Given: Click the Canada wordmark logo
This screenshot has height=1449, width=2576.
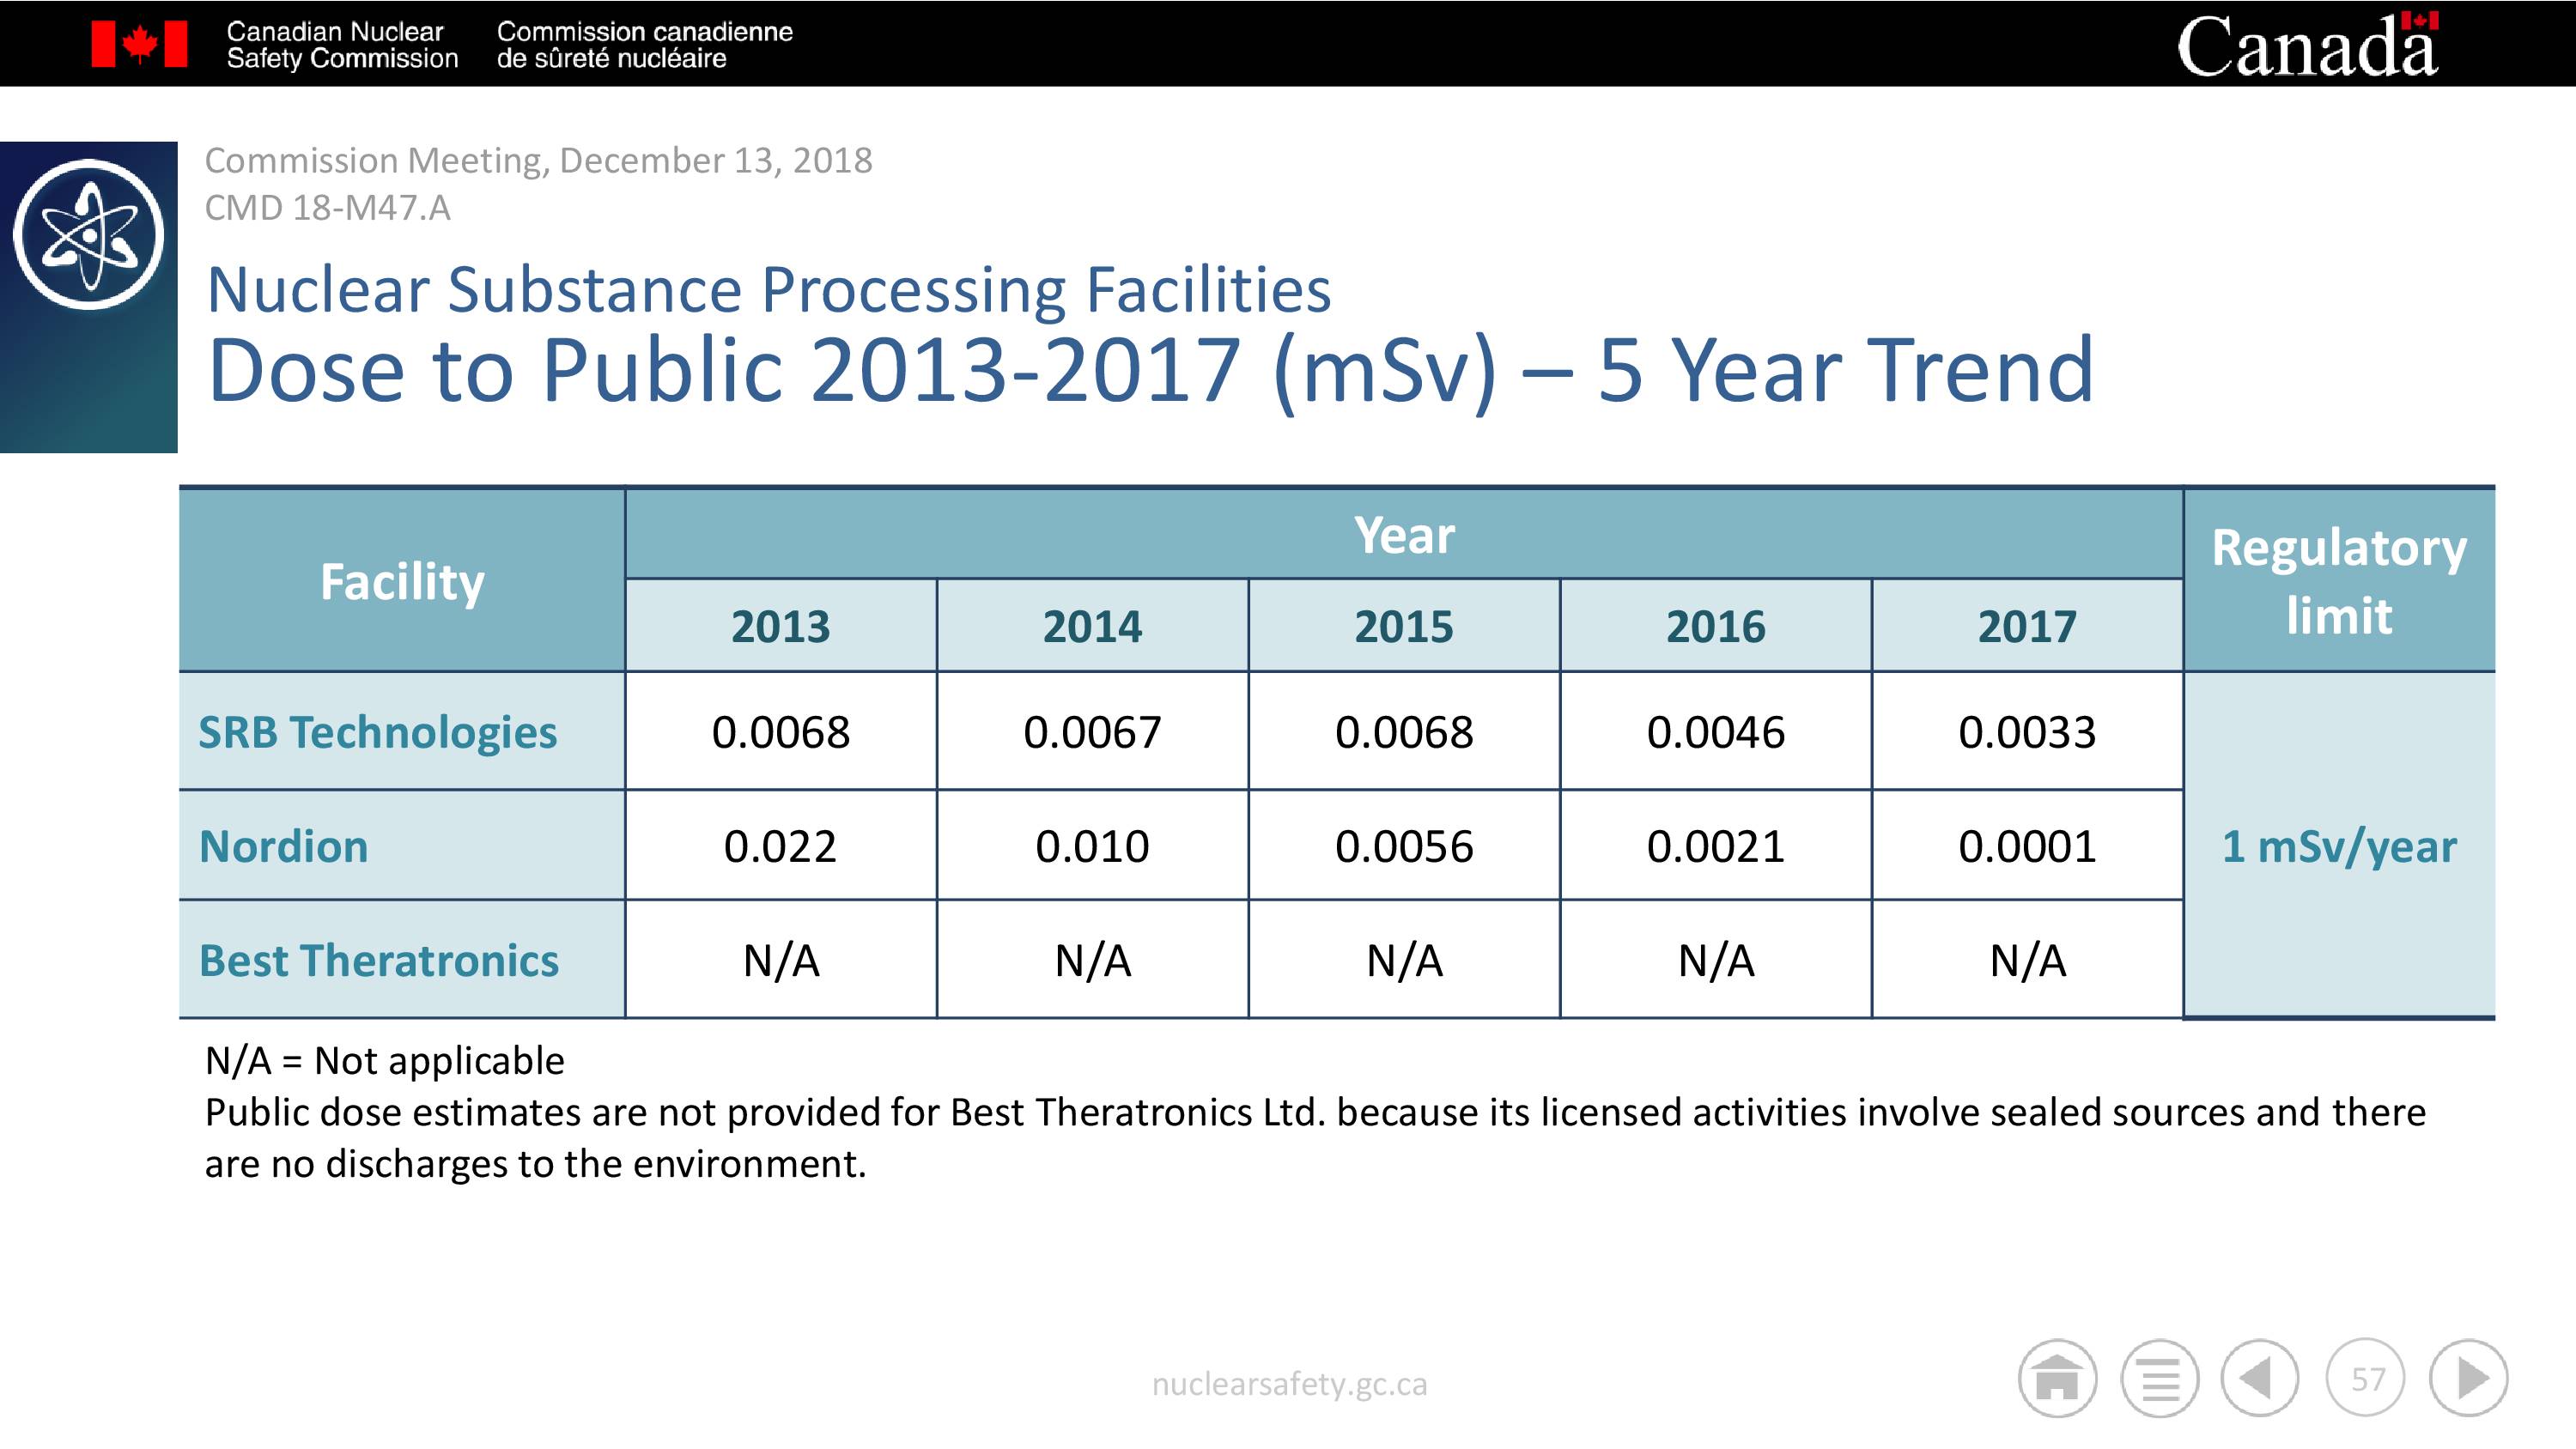Looking at the screenshot, I should [x=2308, y=45].
